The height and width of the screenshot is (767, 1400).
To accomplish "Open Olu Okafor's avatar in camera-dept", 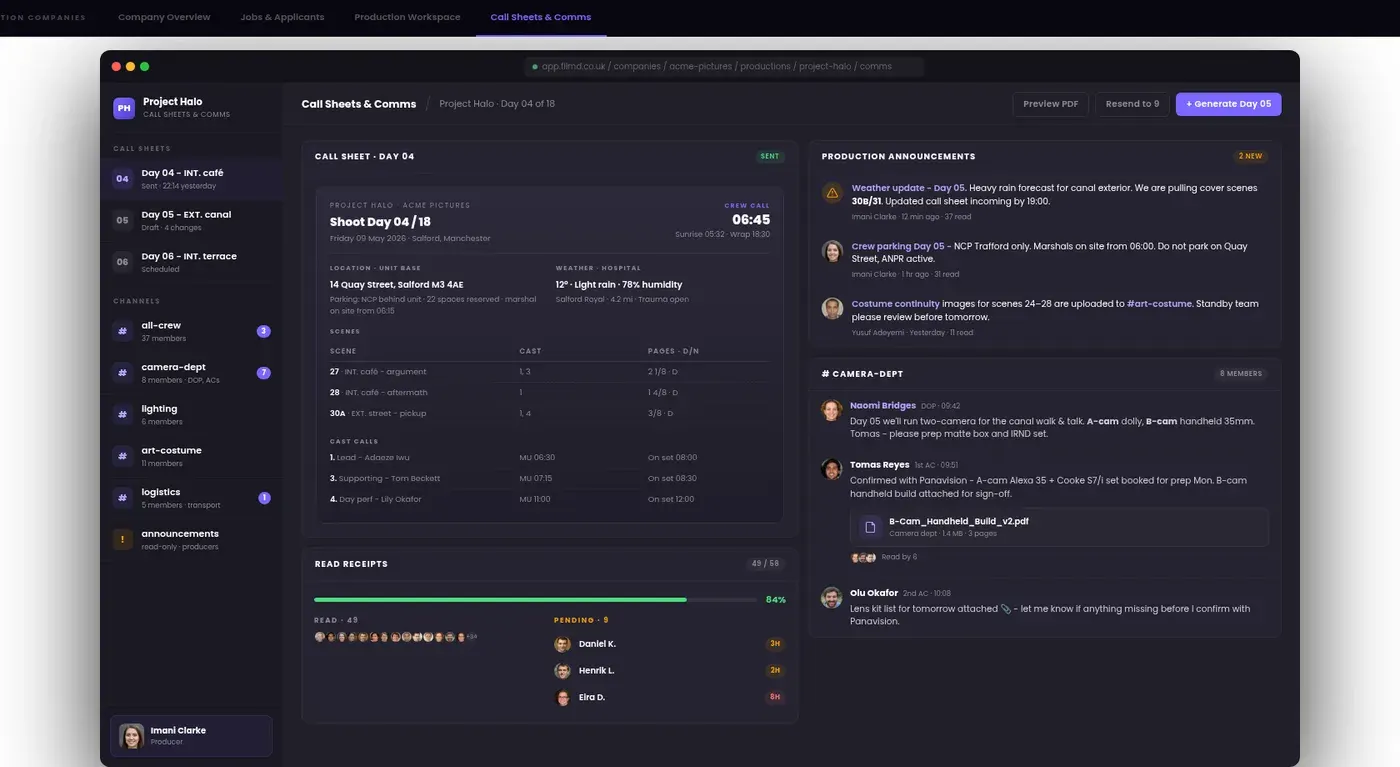I will click(x=831, y=597).
